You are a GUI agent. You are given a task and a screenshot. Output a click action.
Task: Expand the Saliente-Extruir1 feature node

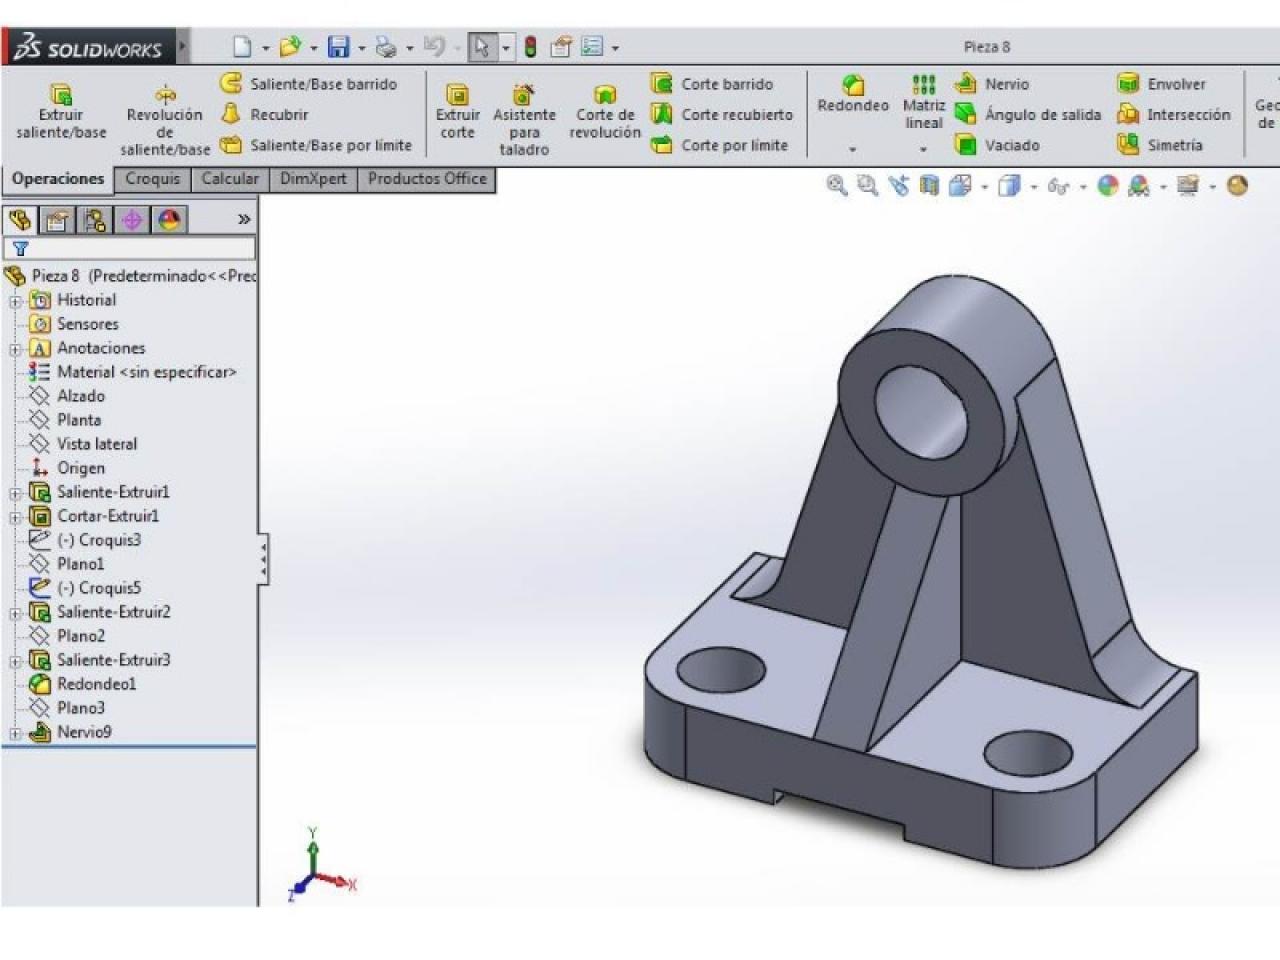click(x=15, y=493)
